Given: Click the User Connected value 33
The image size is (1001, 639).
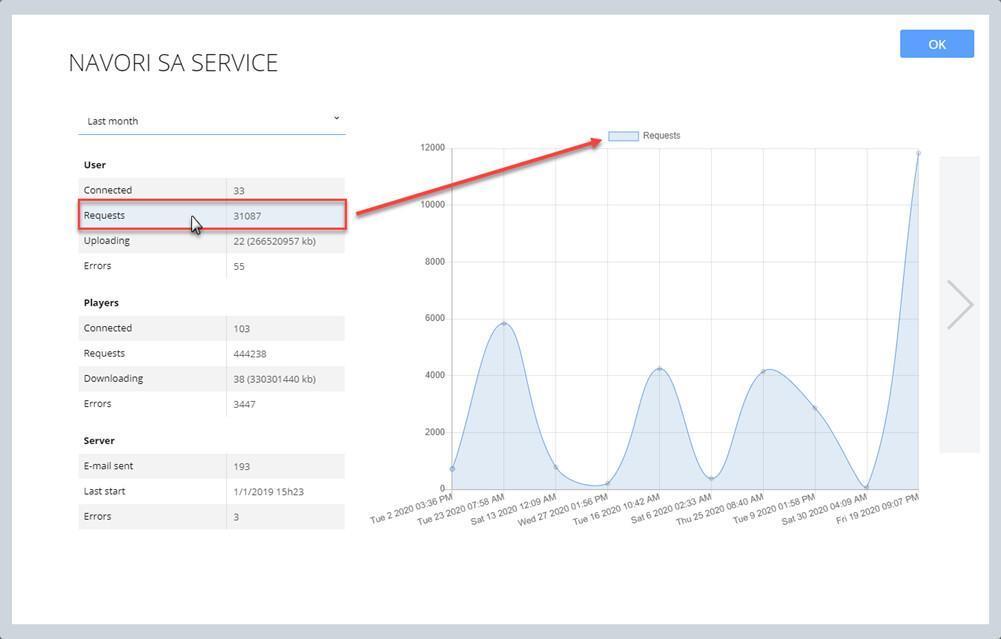Looking at the screenshot, I should (239, 191).
